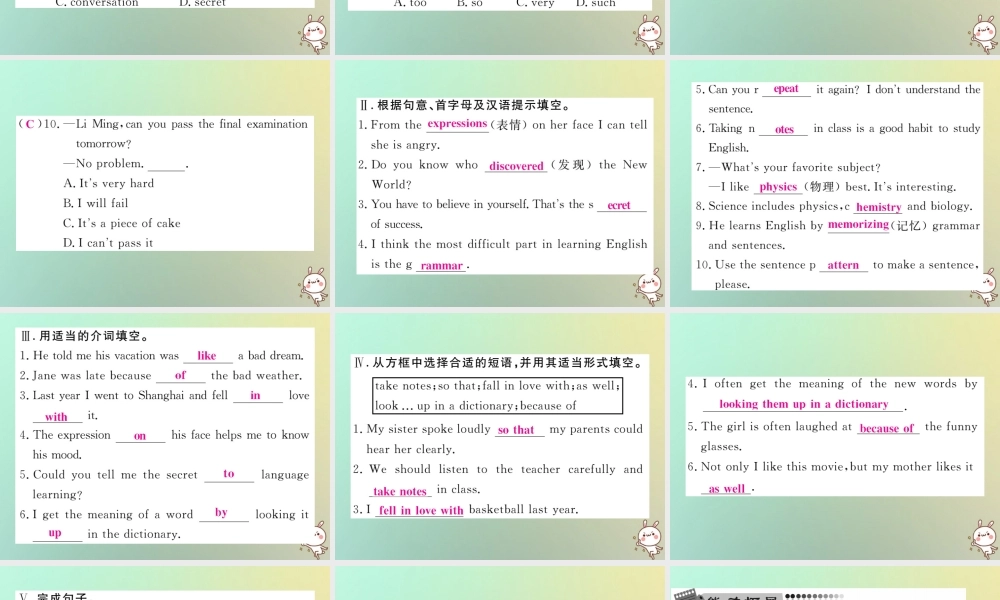Image resolution: width=1000 pixels, height=600 pixels.
Task: Click the heading 'Ⅳ.从方框中选择合适的短语,并用其适当形式填空。'
Action: pyautogui.click(x=499, y=363)
